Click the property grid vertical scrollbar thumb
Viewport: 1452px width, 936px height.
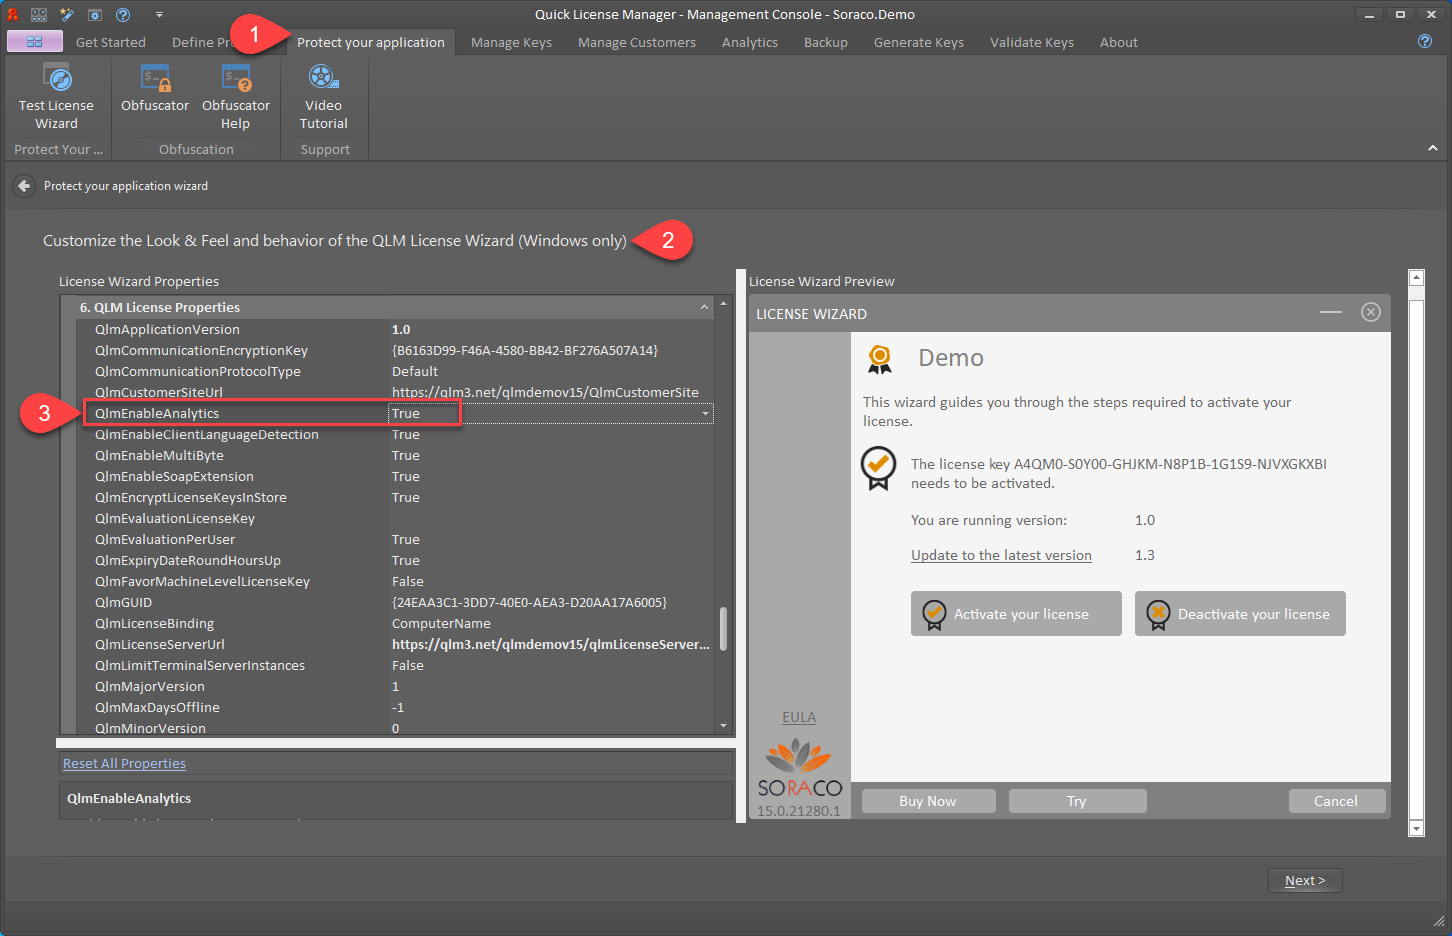(723, 629)
